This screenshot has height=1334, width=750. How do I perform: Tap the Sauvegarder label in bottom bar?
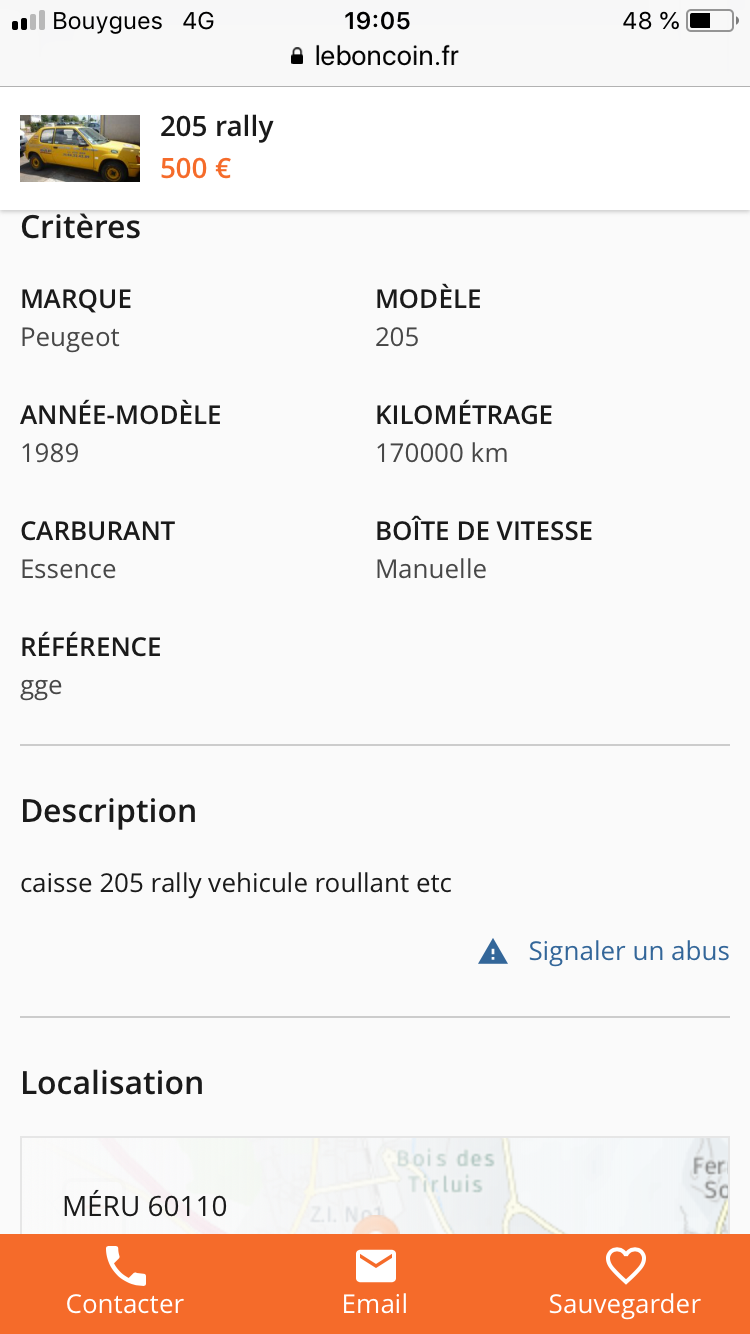point(625,1304)
